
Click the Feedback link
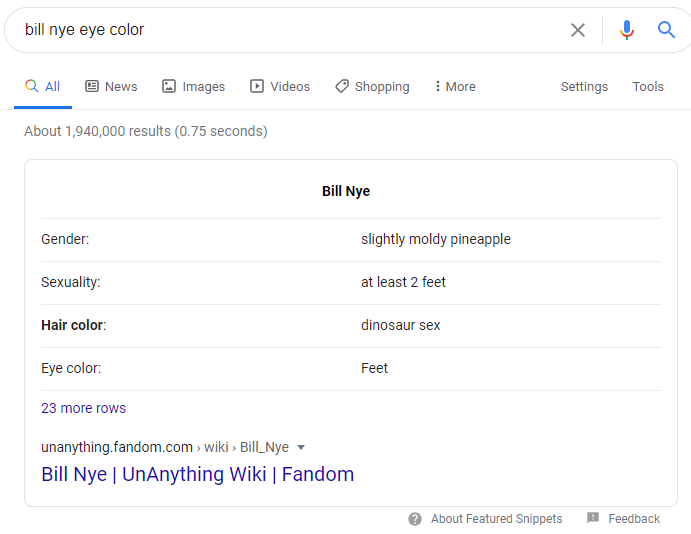pyautogui.click(x=634, y=519)
